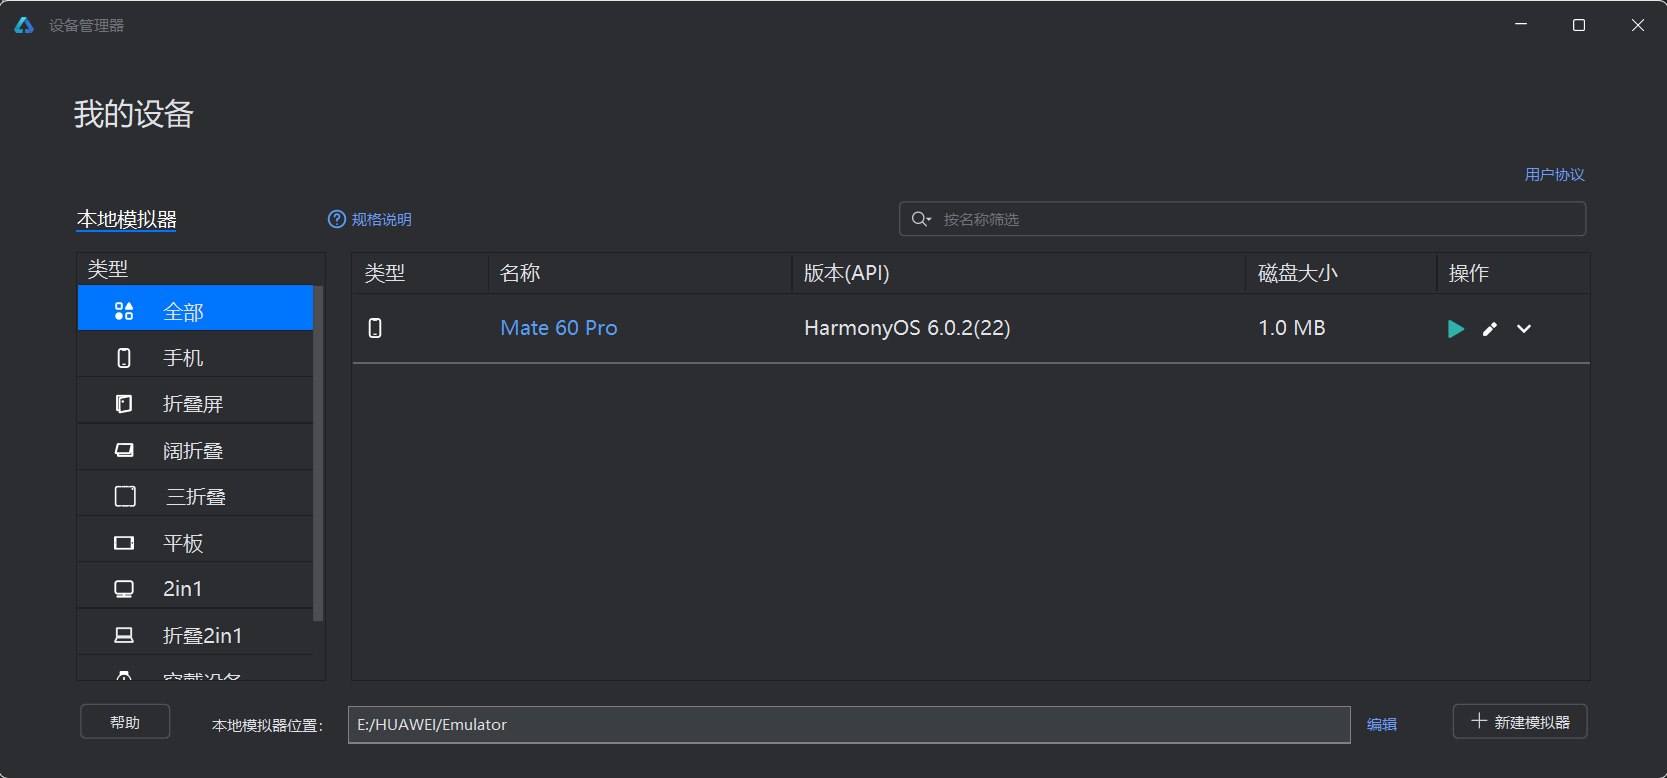Click 编辑 to edit emulator location
The image size is (1667, 778).
1381,725
